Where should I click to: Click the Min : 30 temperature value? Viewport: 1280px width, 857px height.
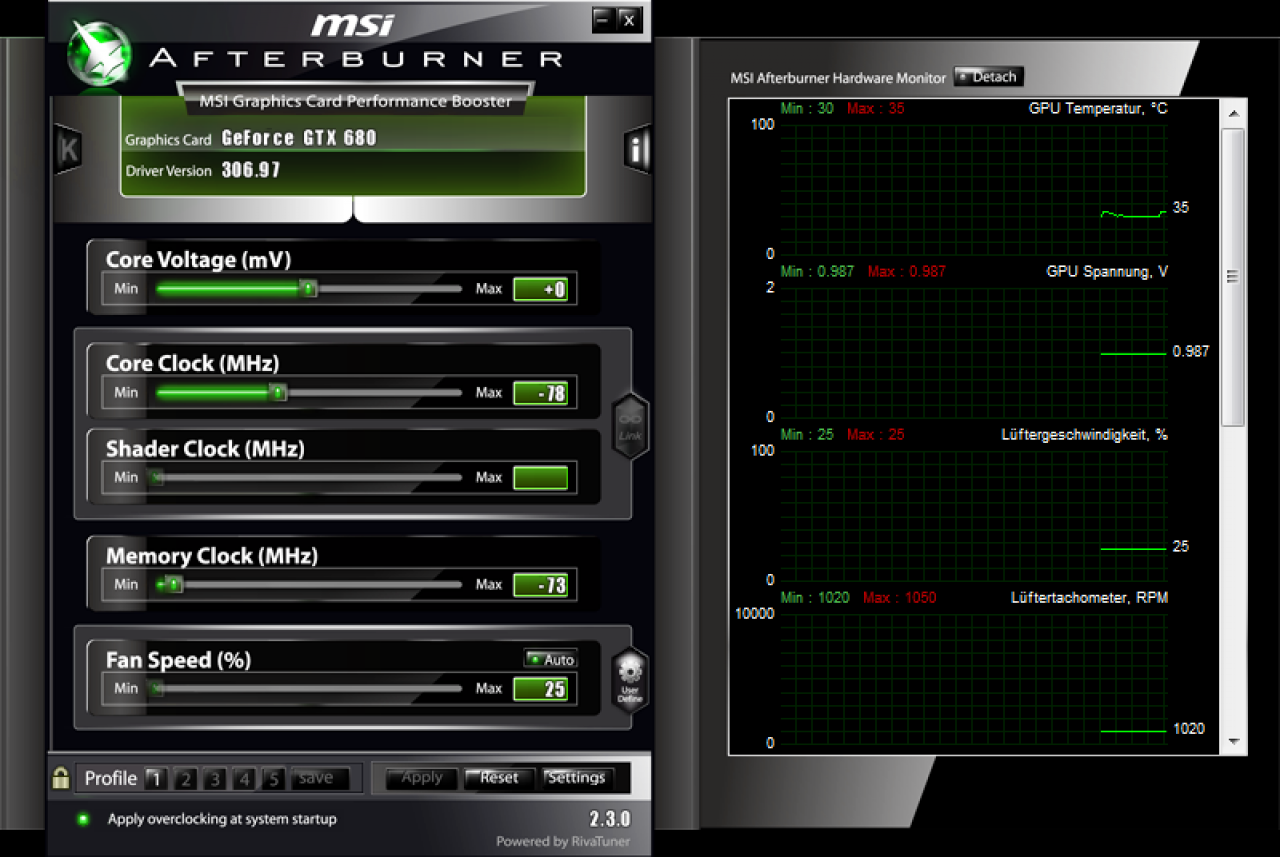[x=807, y=108]
